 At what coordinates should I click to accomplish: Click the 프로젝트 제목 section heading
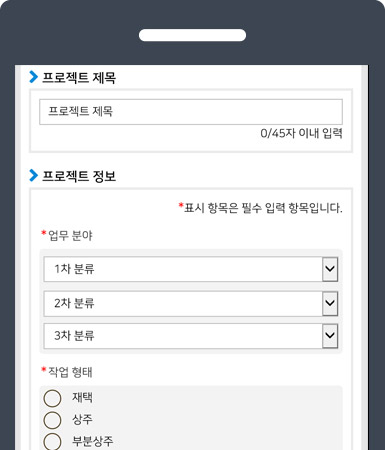pos(79,78)
